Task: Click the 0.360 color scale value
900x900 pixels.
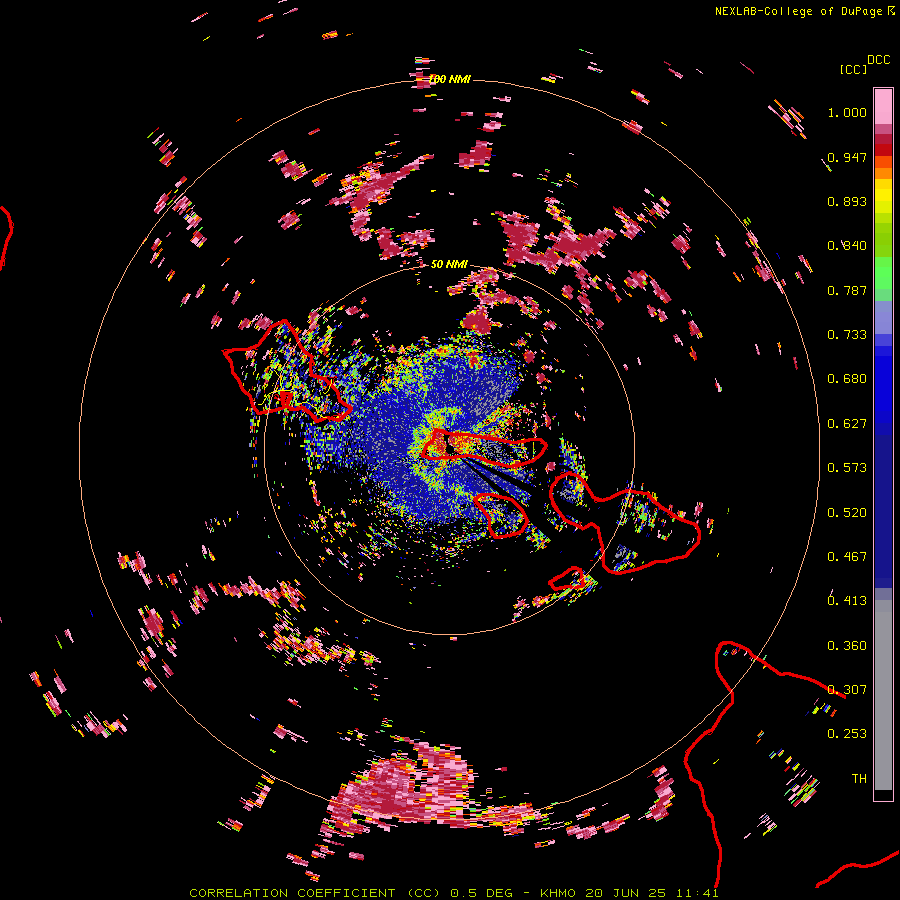Action: (847, 646)
